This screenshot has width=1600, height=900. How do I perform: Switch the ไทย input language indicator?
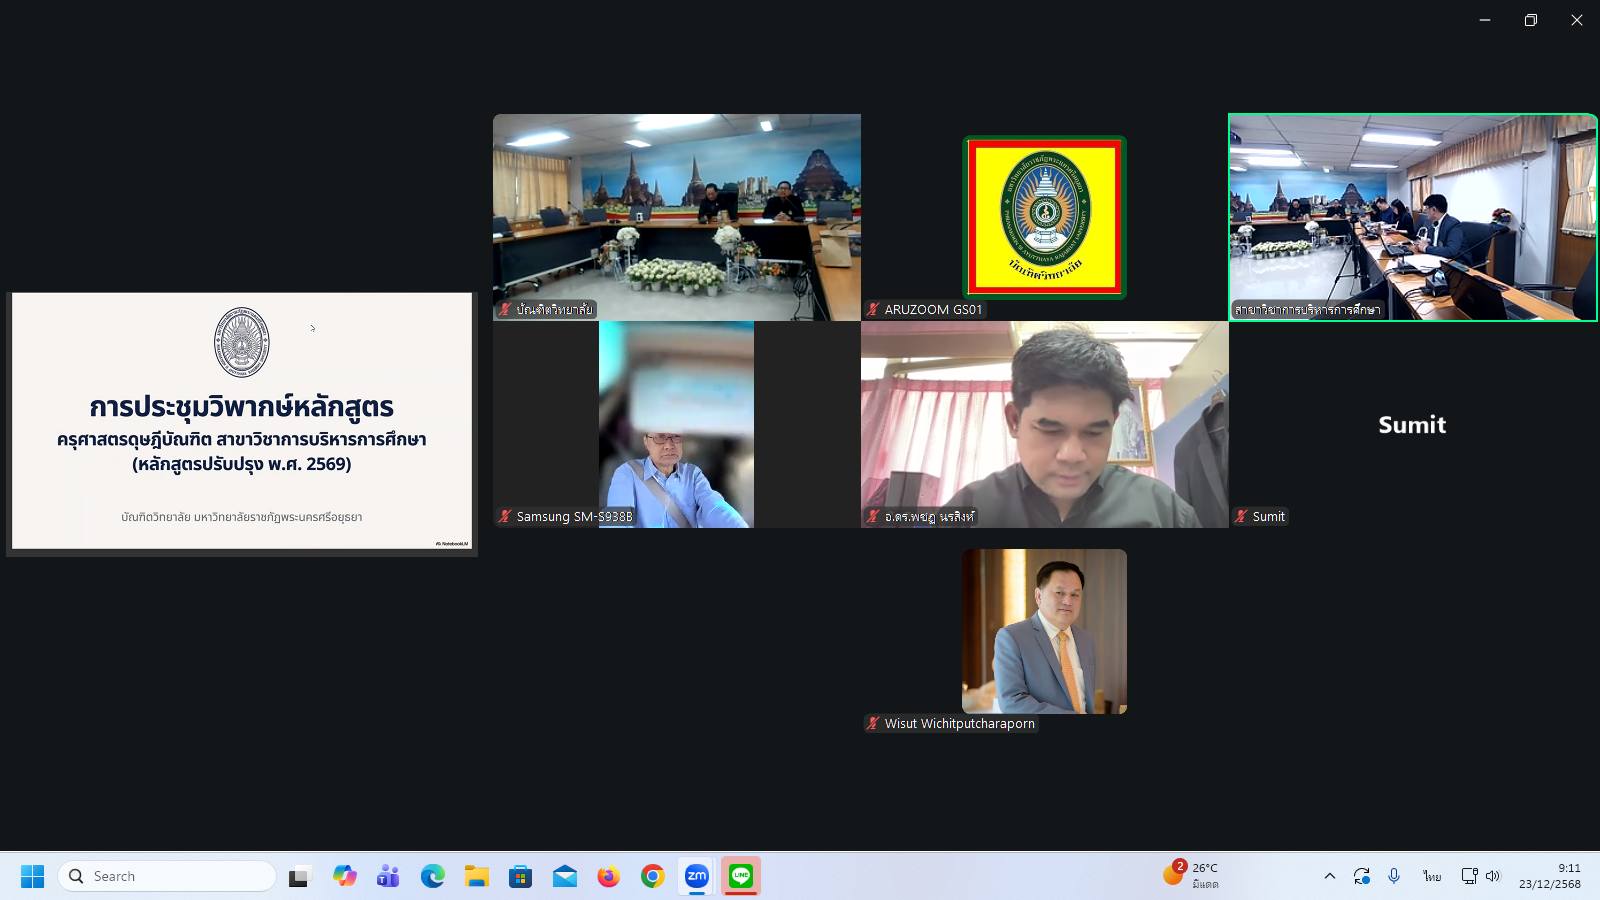point(1432,876)
